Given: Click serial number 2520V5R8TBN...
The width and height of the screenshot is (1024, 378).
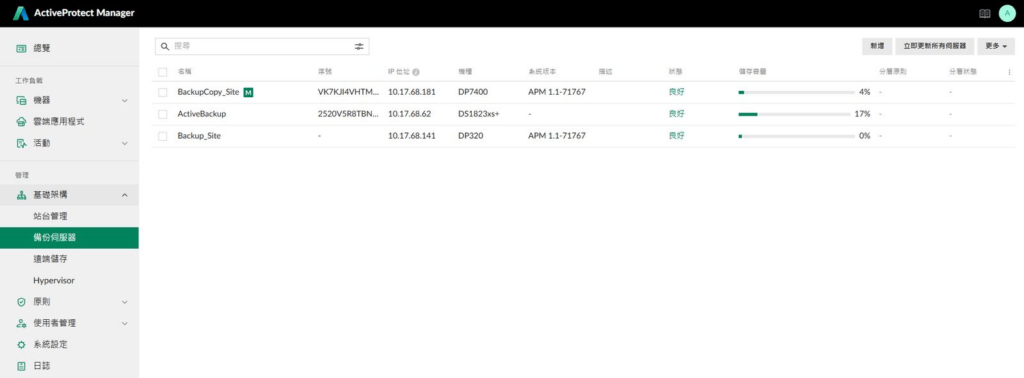Looking at the screenshot, I should [x=348, y=114].
